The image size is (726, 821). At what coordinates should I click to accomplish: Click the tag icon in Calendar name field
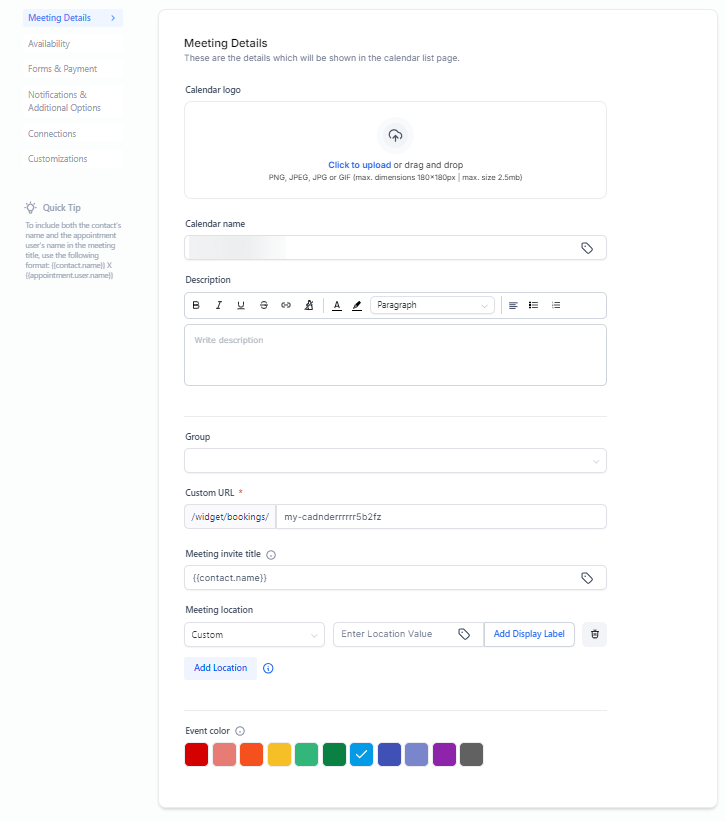click(587, 248)
